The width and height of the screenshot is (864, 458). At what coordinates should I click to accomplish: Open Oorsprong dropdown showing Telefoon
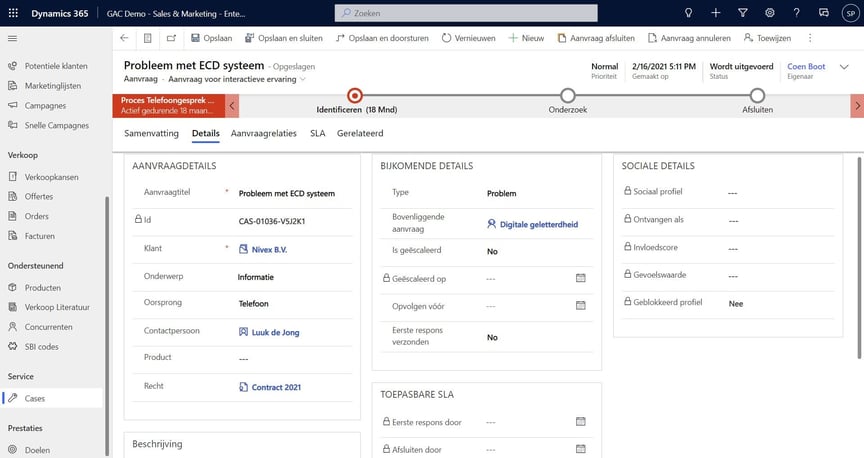(253, 304)
